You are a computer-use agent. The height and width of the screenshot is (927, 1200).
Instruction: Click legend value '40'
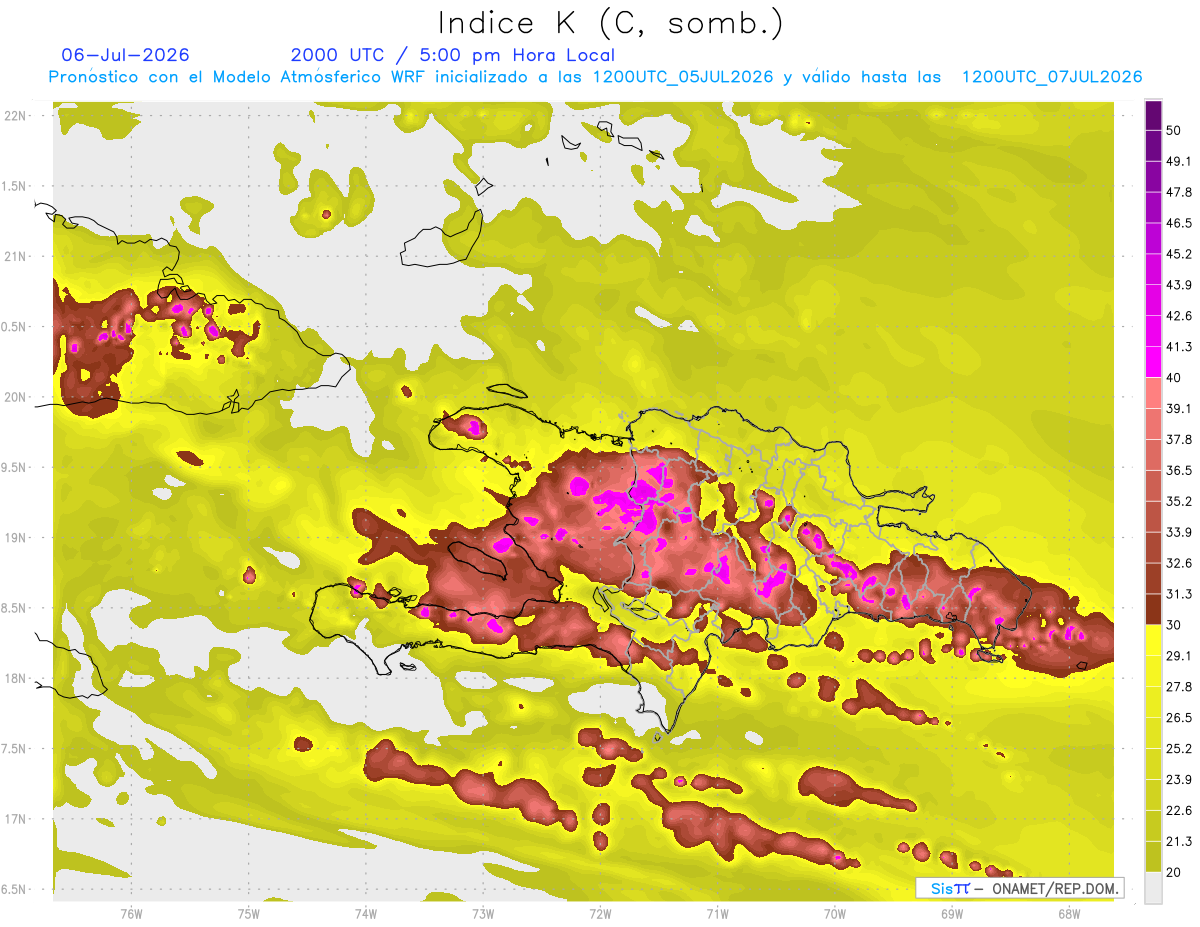tap(1175, 378)
